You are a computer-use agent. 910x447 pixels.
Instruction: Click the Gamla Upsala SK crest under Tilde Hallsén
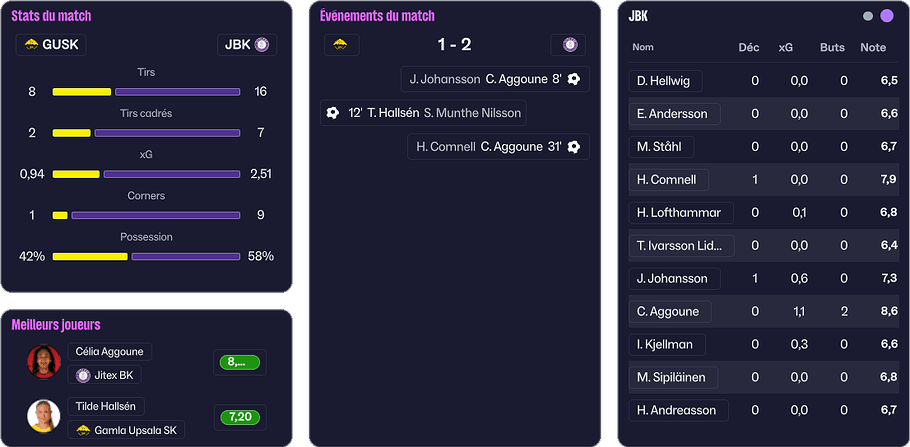83,430
